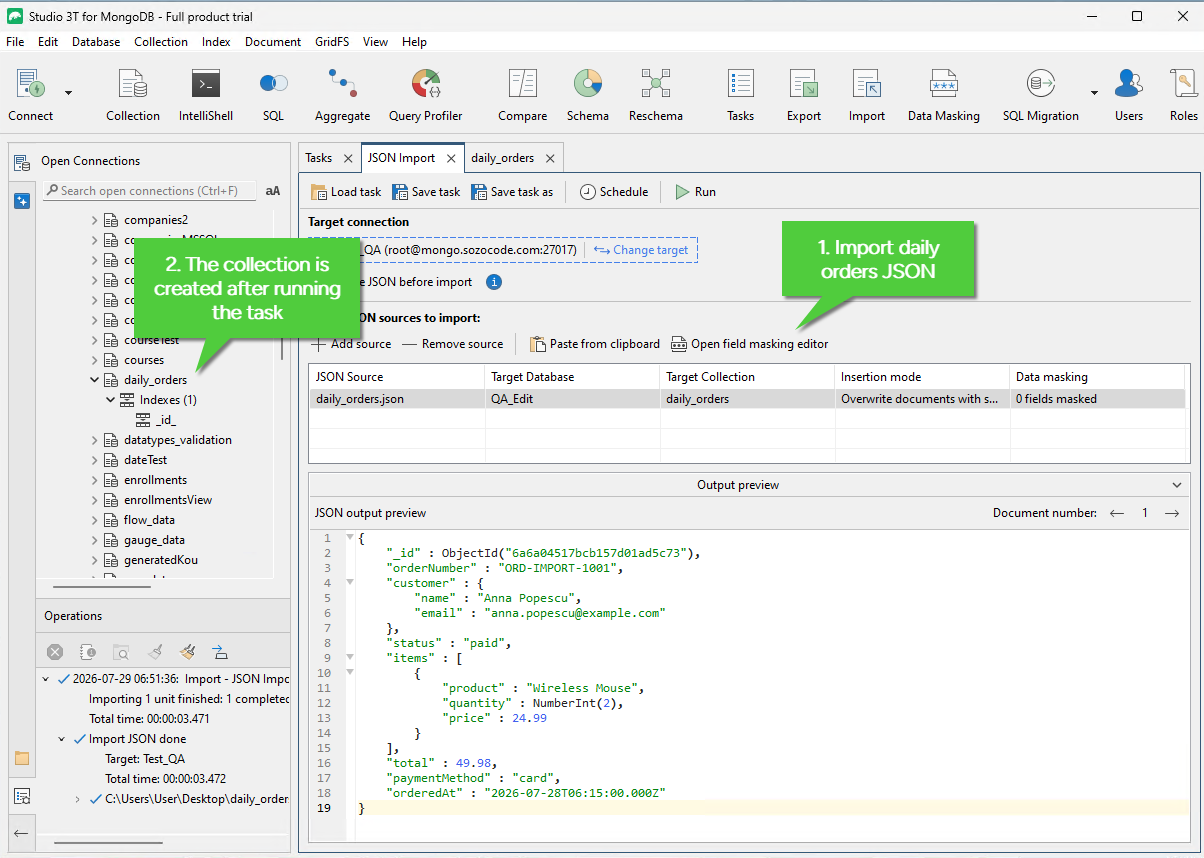Image resolution: width=1204 pixels, height=858 pixels.
Task: Toggle case-sensitive search (aA)
Action: click(273, 191)
